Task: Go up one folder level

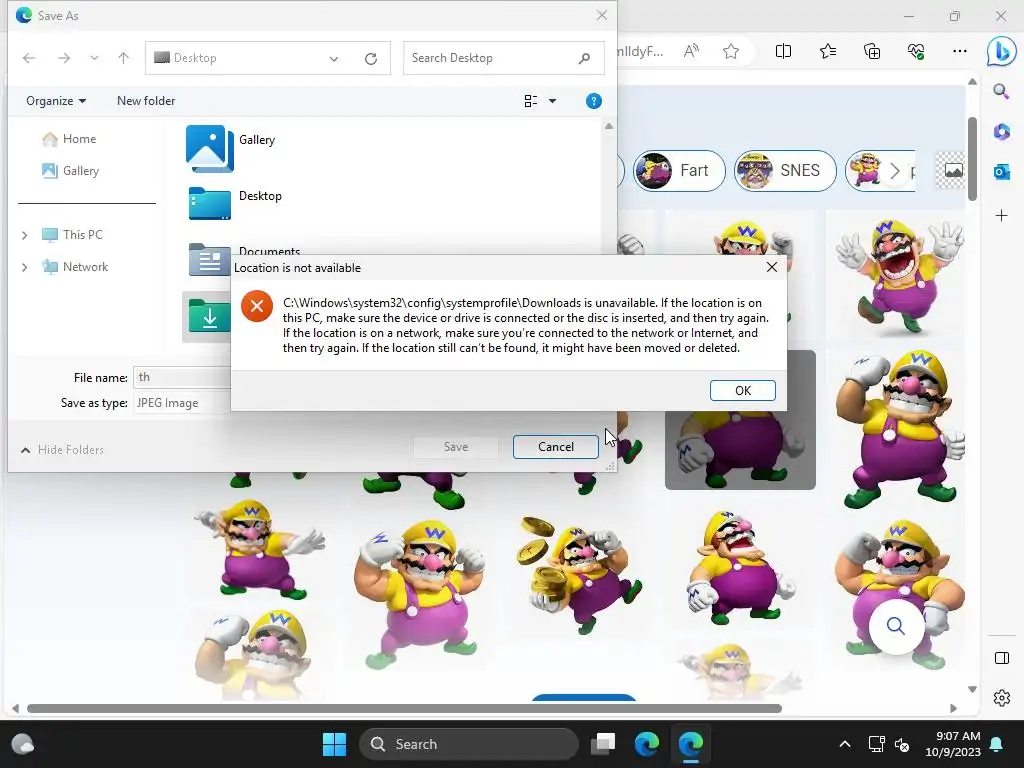Action: pyautogui.click(x=123, y=58)
